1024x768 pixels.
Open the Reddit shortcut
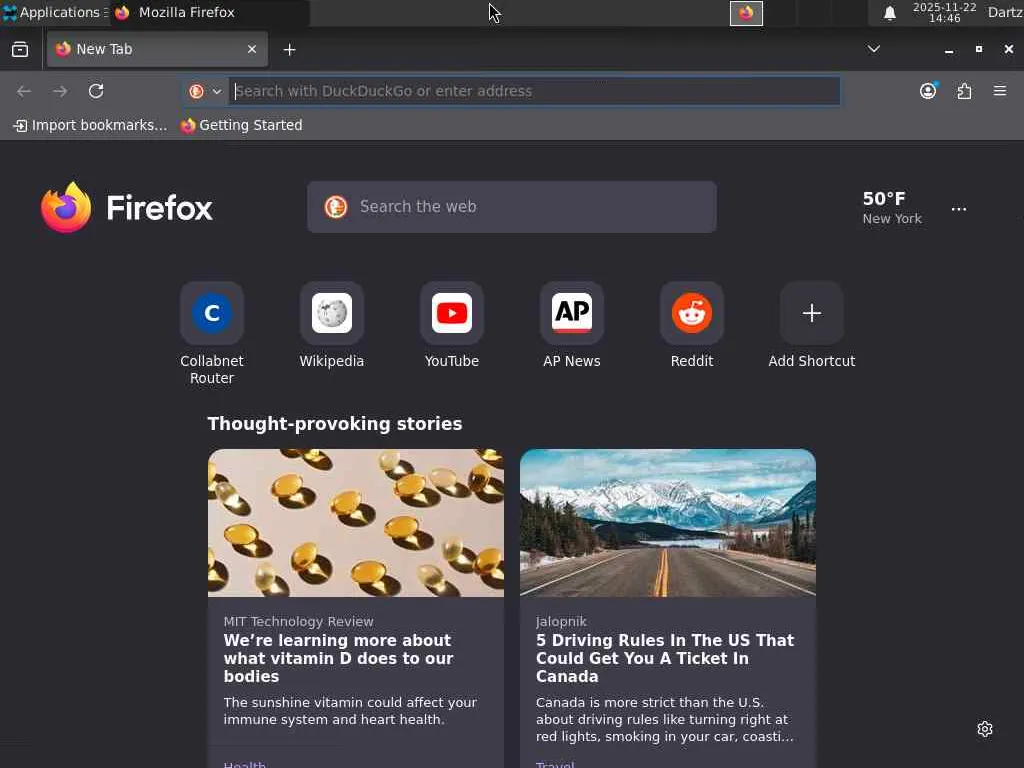[x=692, y=325]
